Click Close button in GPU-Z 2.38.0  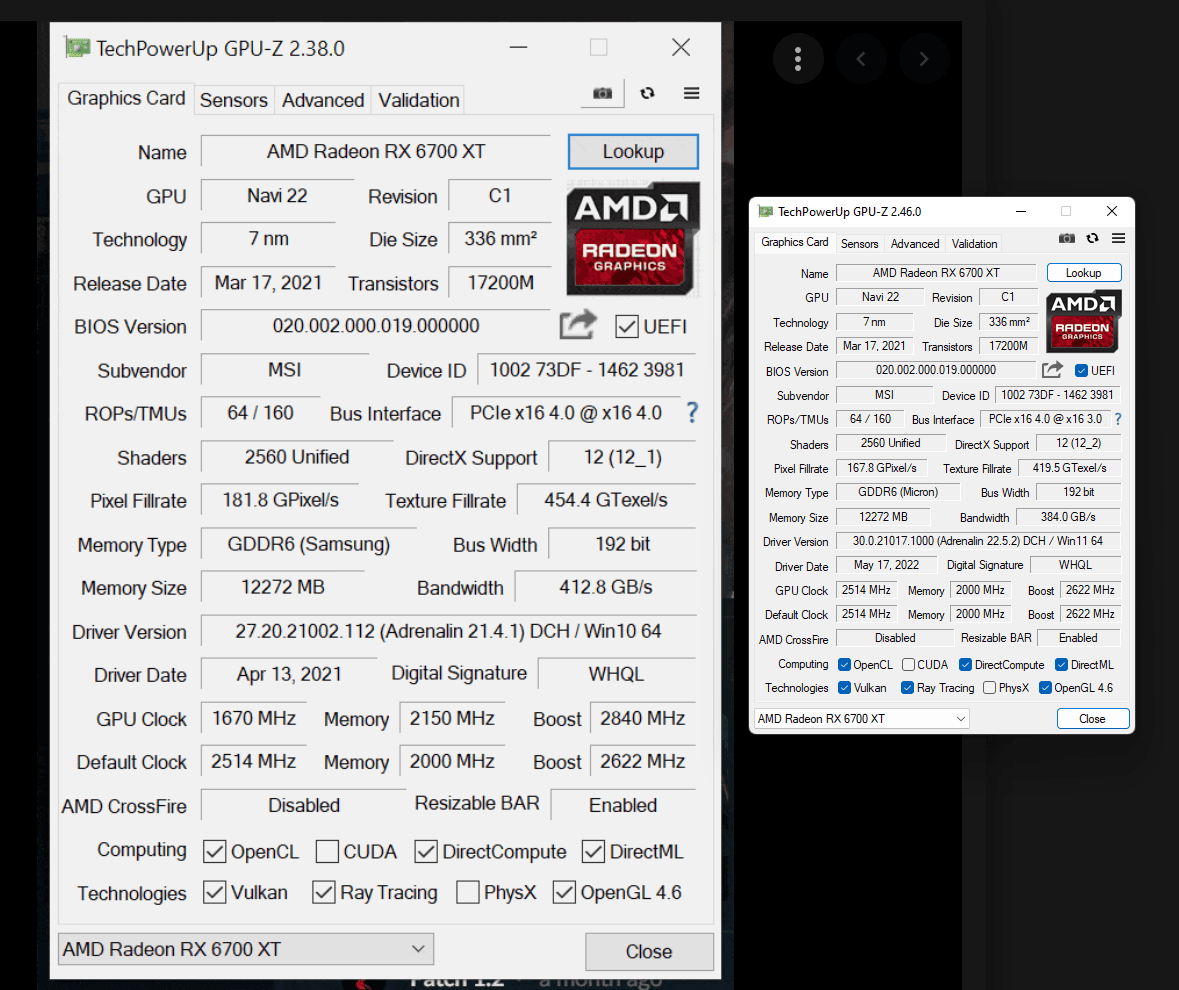pyautogui.click(x=649, y=952)
